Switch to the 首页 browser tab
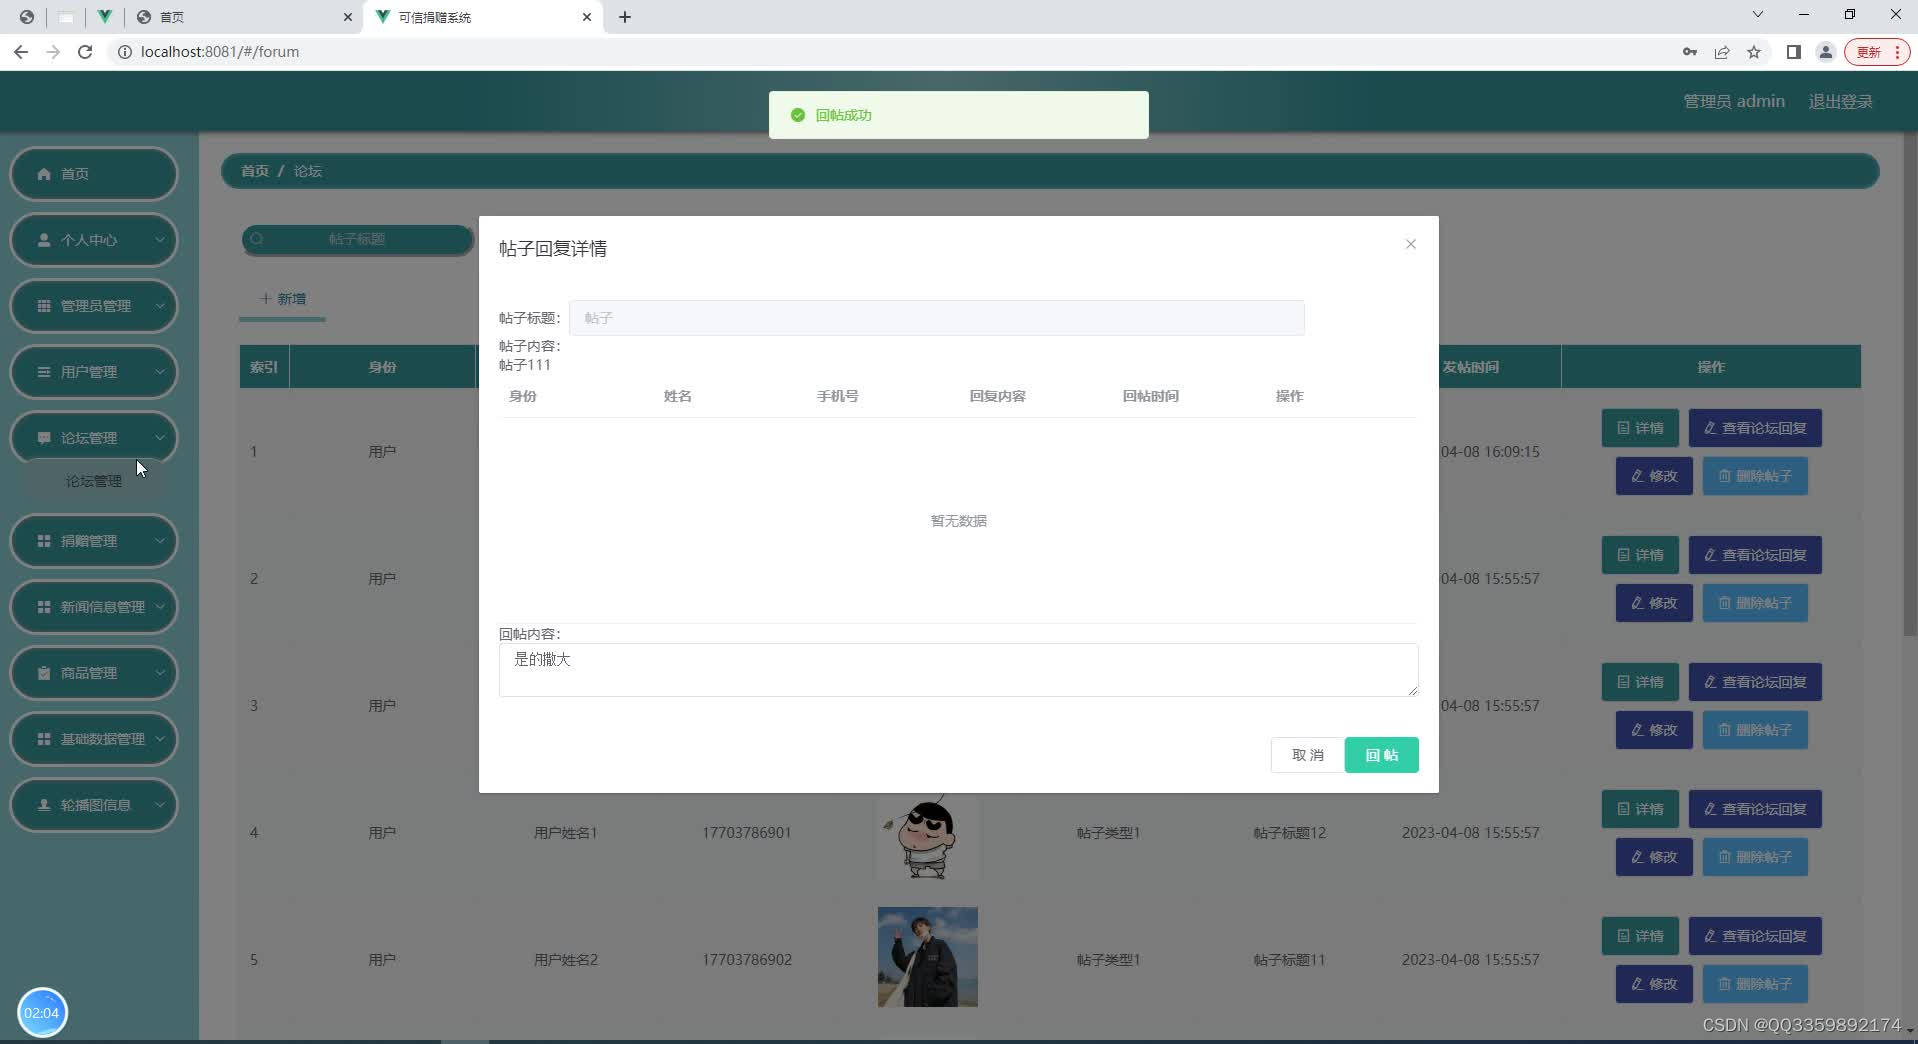Image resolution: width=1918 pixels, height=1044 pixels. click(x=245, y=17)
